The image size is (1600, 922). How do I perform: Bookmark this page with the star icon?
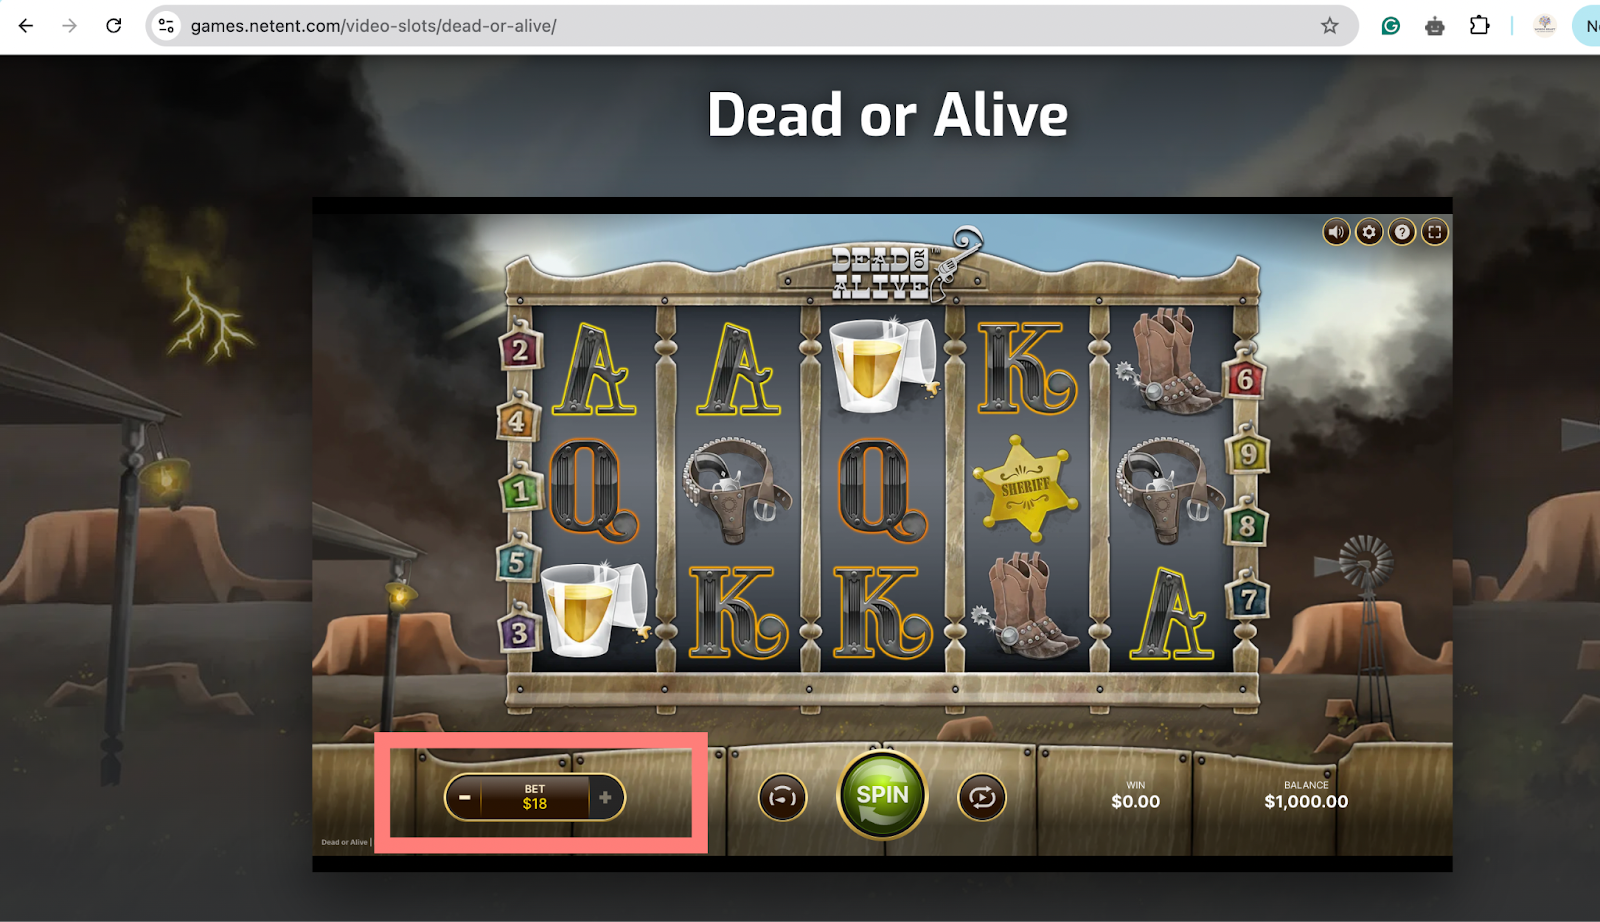(1329, 26)
